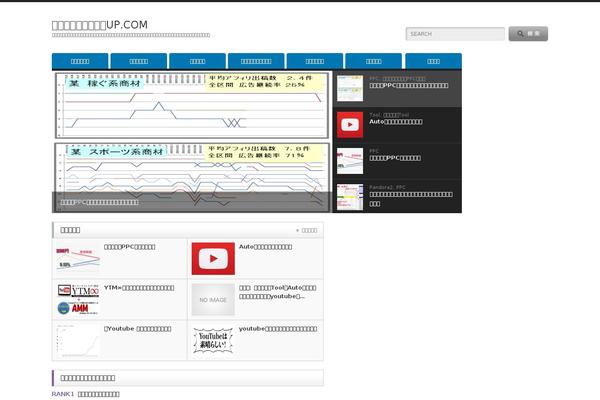Viewport: 600px width, 400px height.
Task: Open the growth curve graph thumbnail
Action: click(x=78, y=341)
